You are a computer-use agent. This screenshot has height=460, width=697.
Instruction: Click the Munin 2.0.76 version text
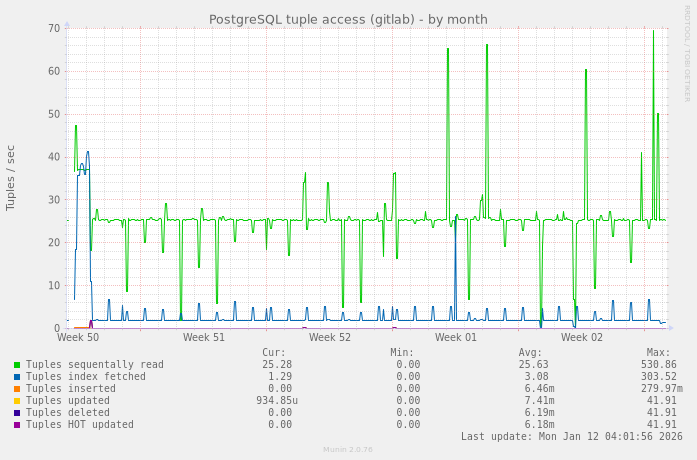[348, 450]
